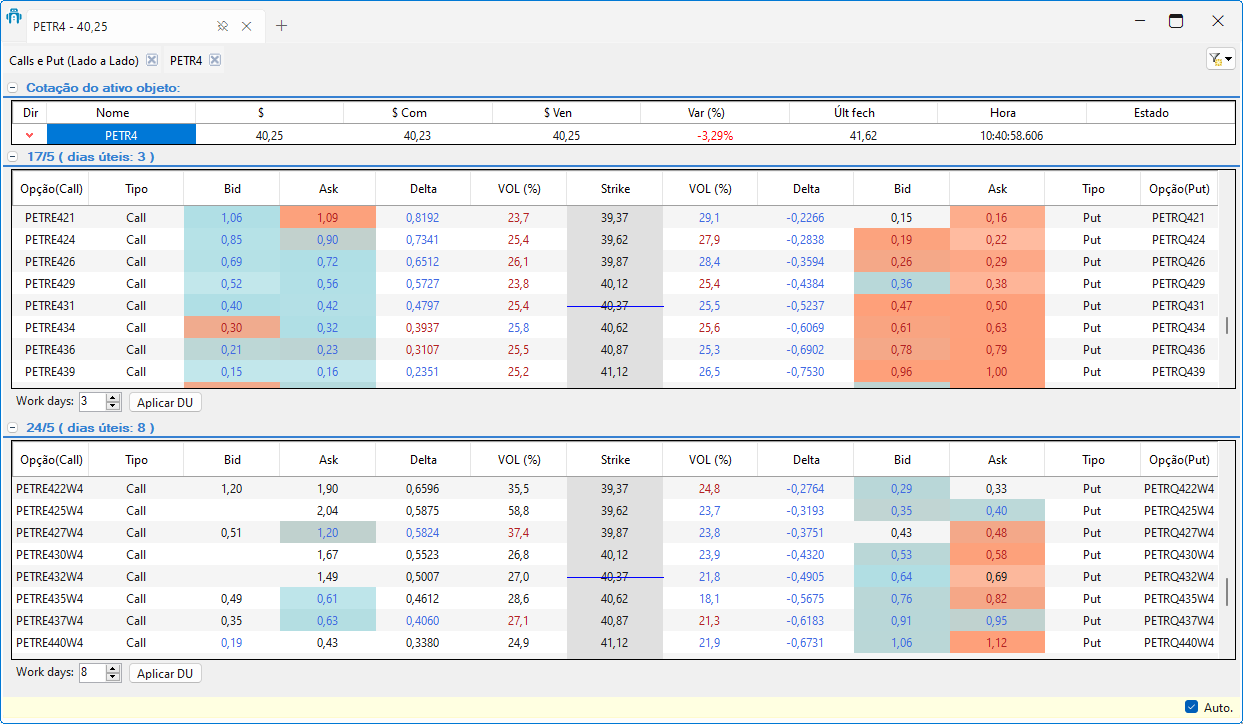
Task: Click the 41,62 last close value
Action: tap(863, 135)
